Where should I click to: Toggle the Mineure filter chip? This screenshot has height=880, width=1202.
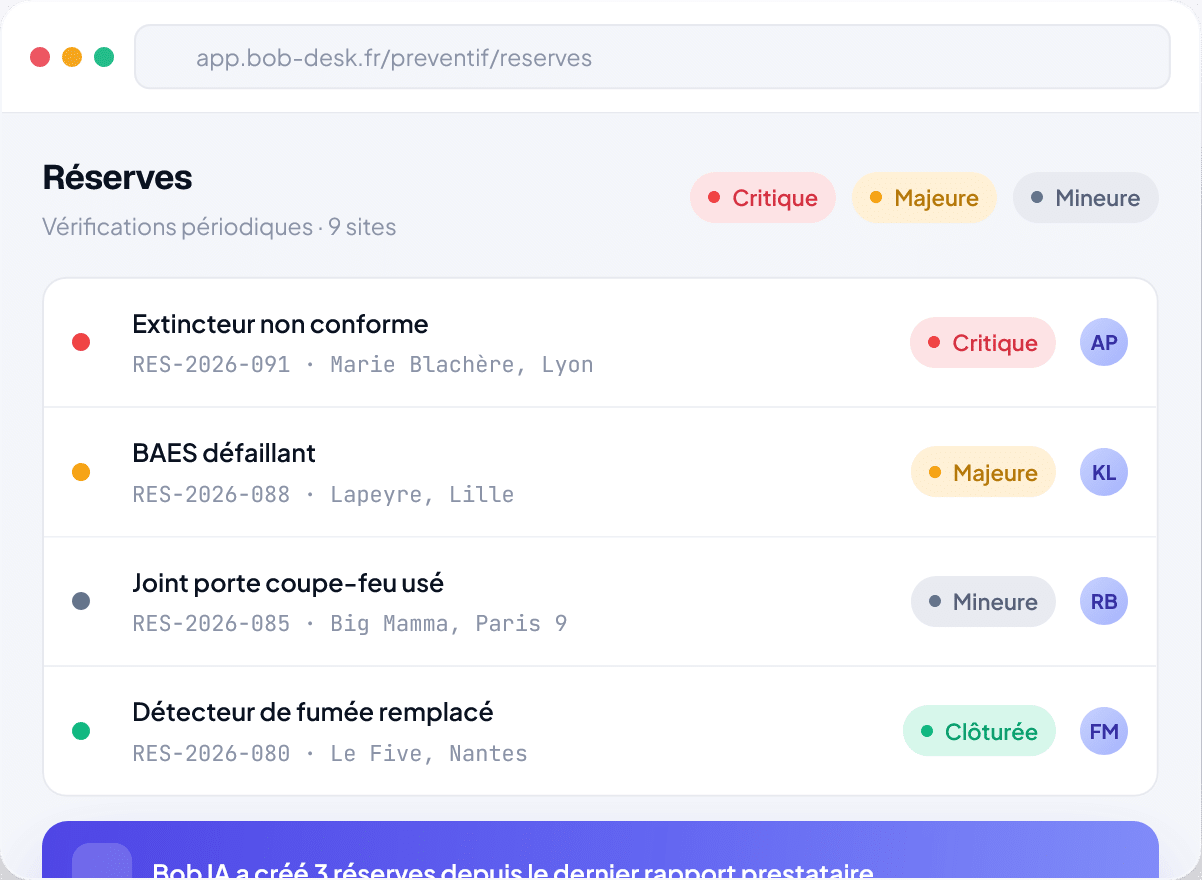tap(1086, 198)
